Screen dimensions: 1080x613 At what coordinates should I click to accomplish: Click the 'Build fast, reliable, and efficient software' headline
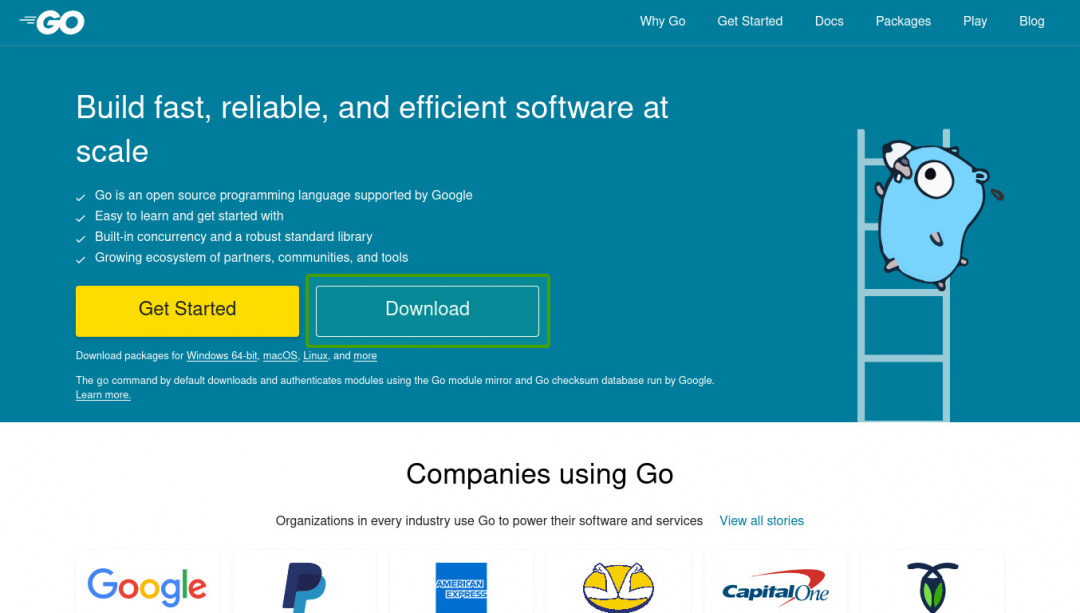click(x=372, y=129)
